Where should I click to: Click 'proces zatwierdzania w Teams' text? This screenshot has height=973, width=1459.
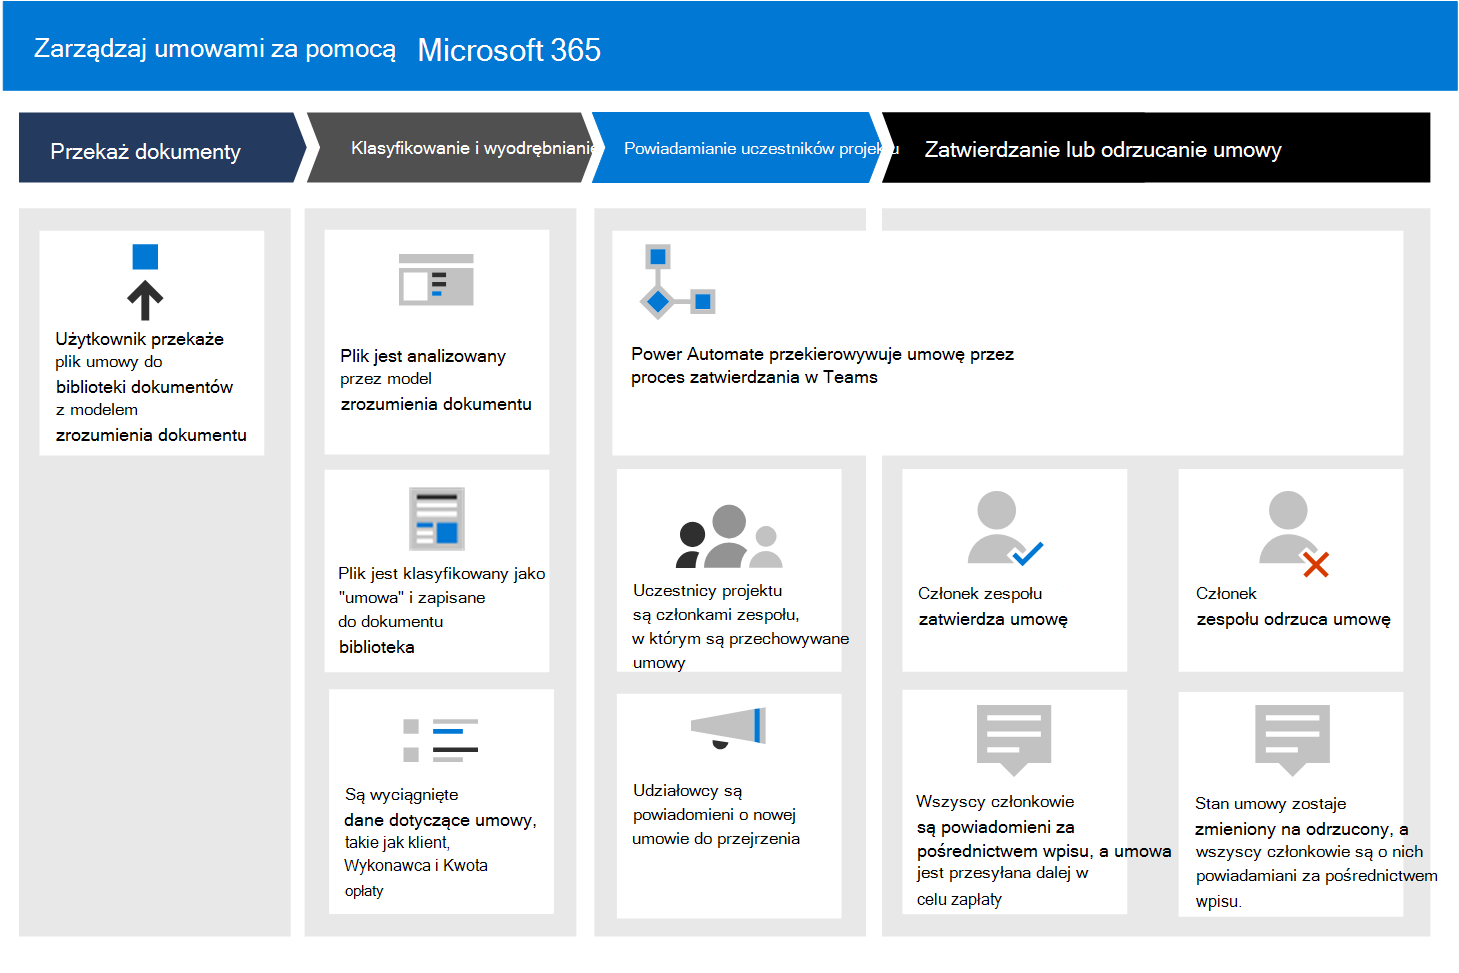(754, 377)
